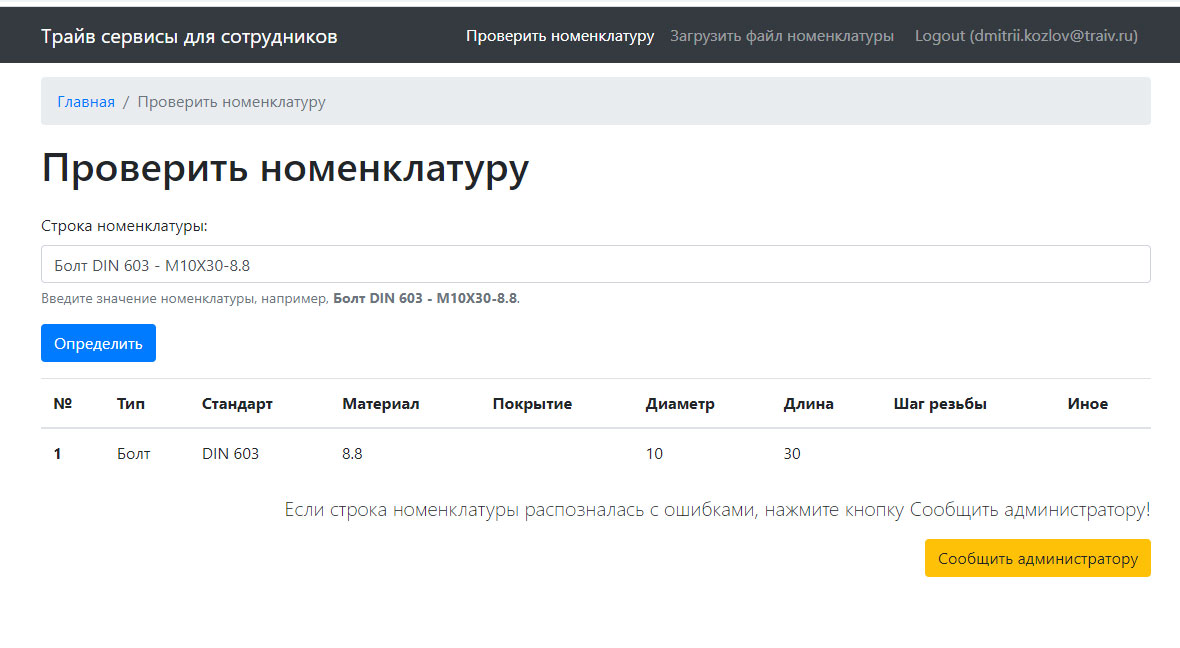Go to Загрузить файл номенклатуры in navbar

[x=781, y=36]
